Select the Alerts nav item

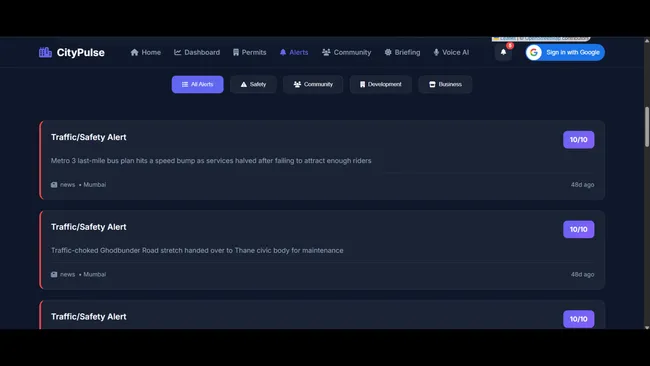point(294,52)
